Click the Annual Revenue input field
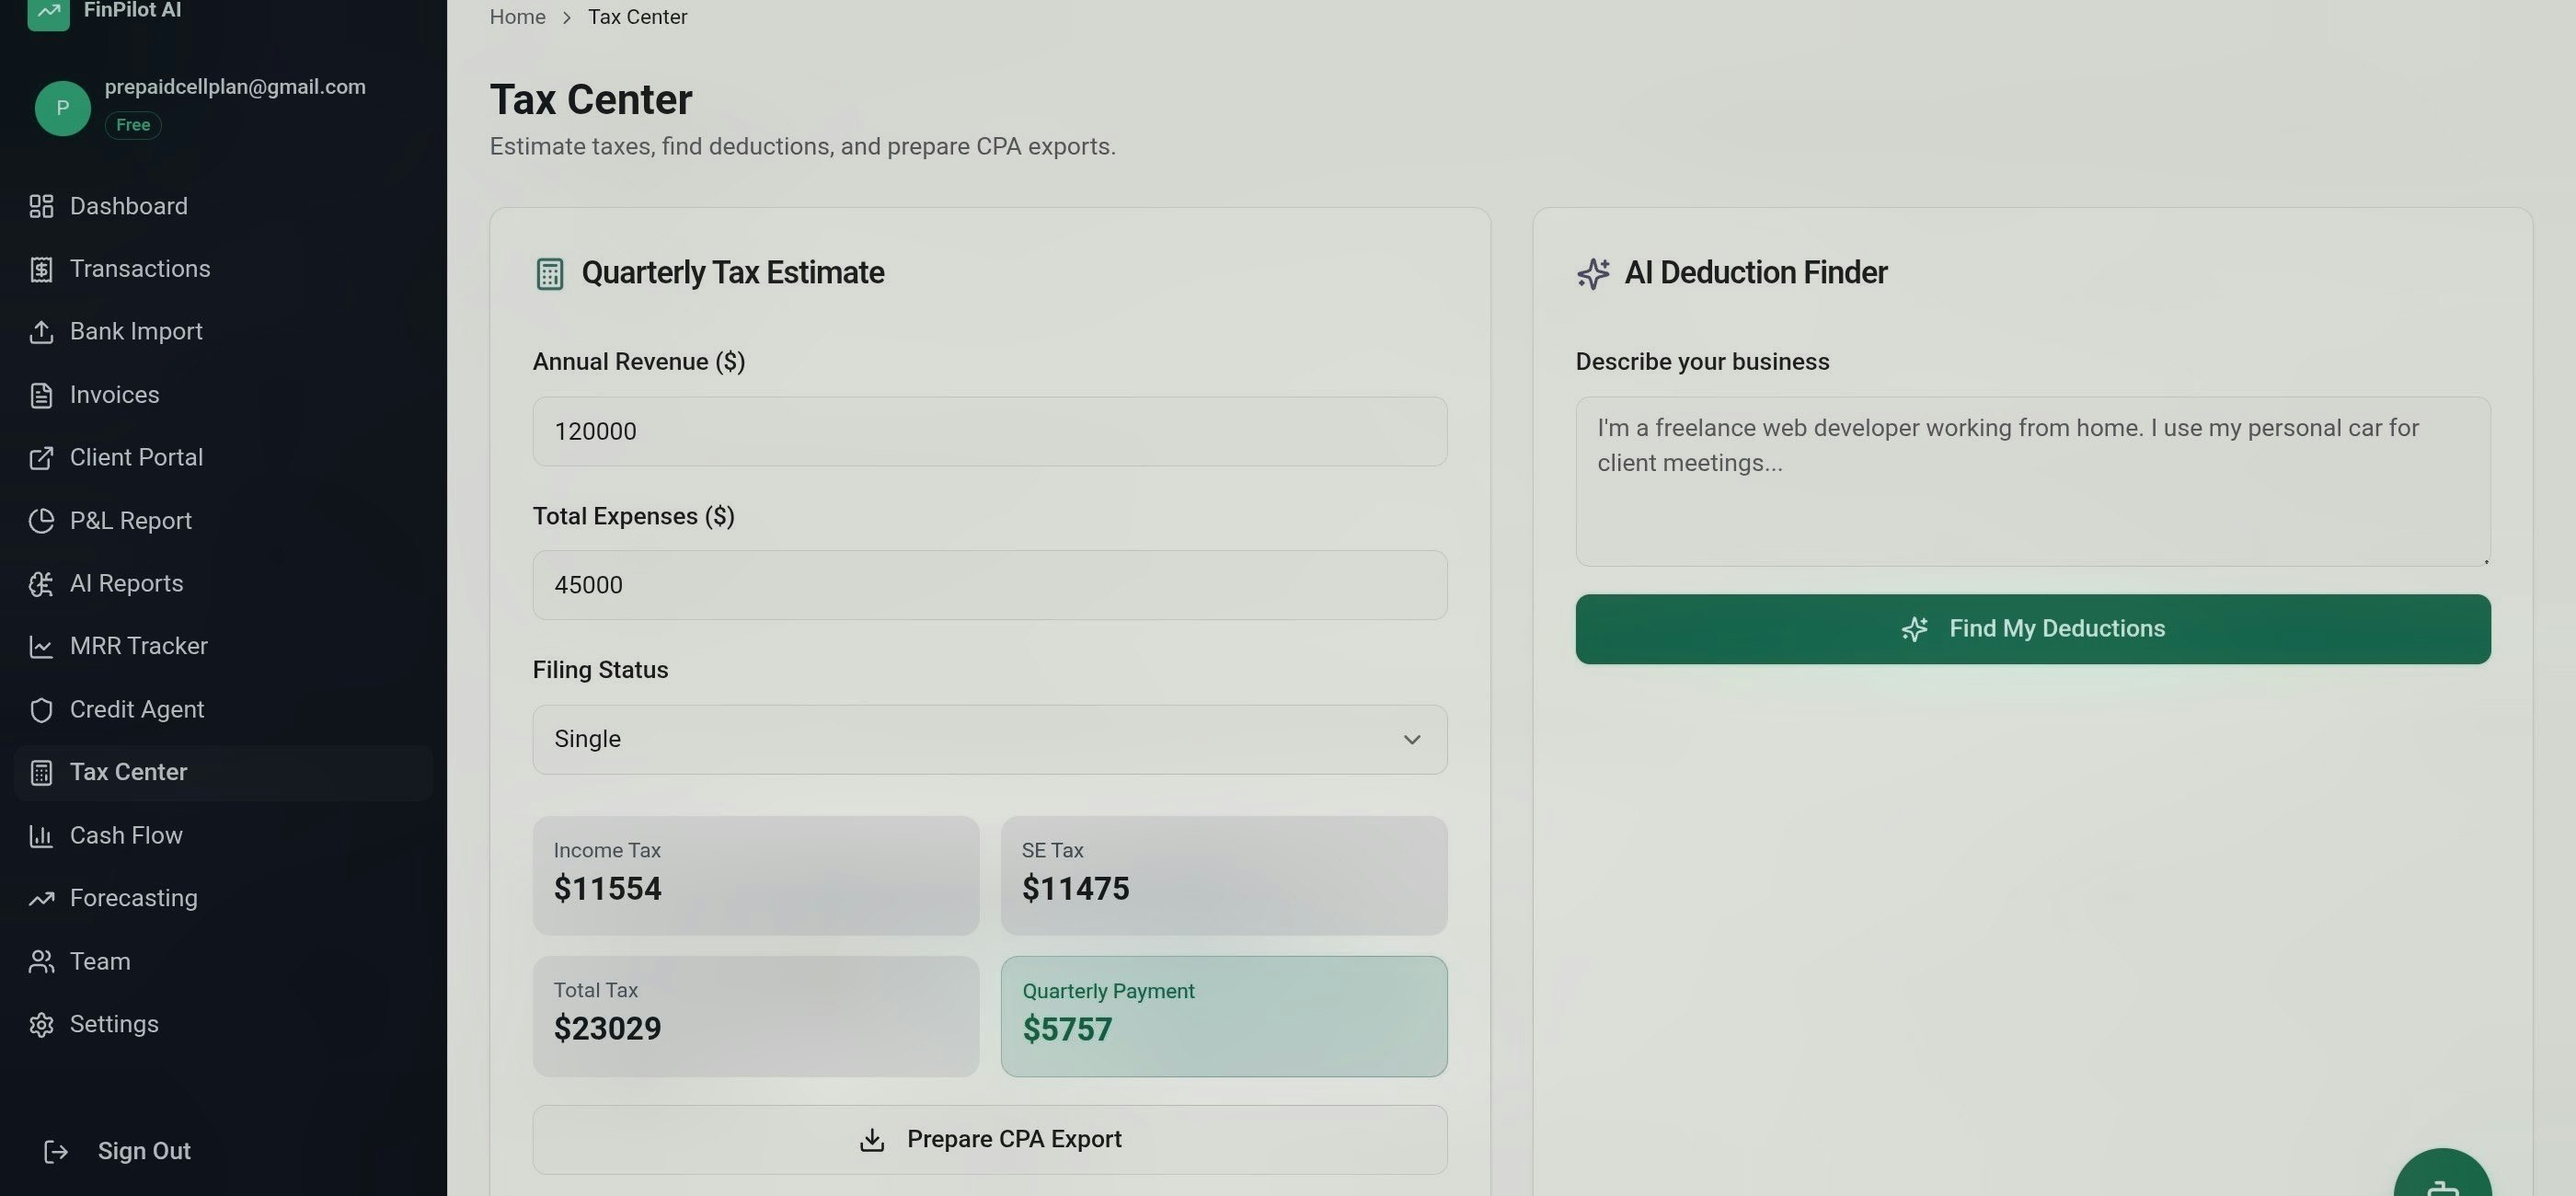Viewport: 2576px width, 1196px height. point(989,432)
